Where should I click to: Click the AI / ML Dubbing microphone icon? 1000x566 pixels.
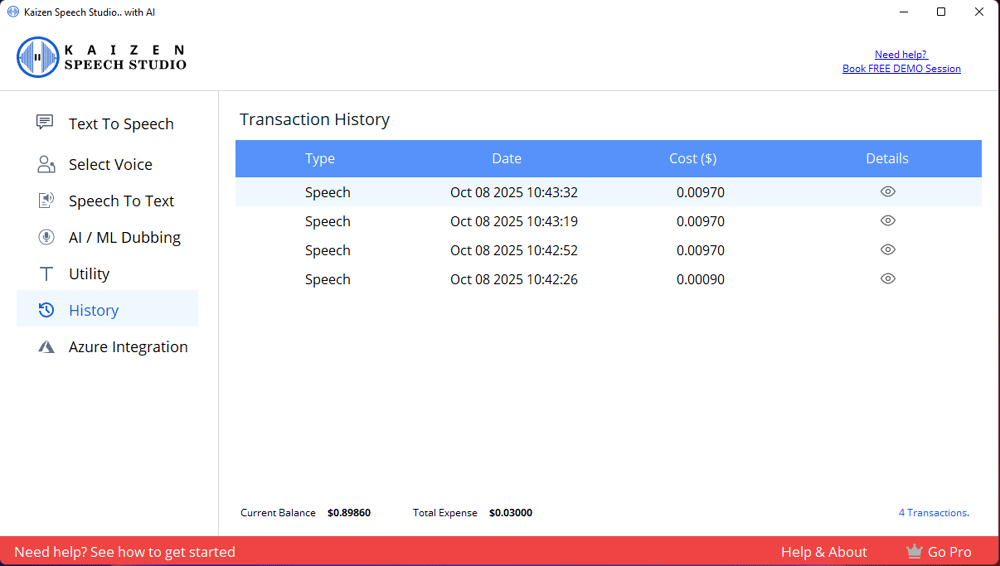[x=46, y=237]
